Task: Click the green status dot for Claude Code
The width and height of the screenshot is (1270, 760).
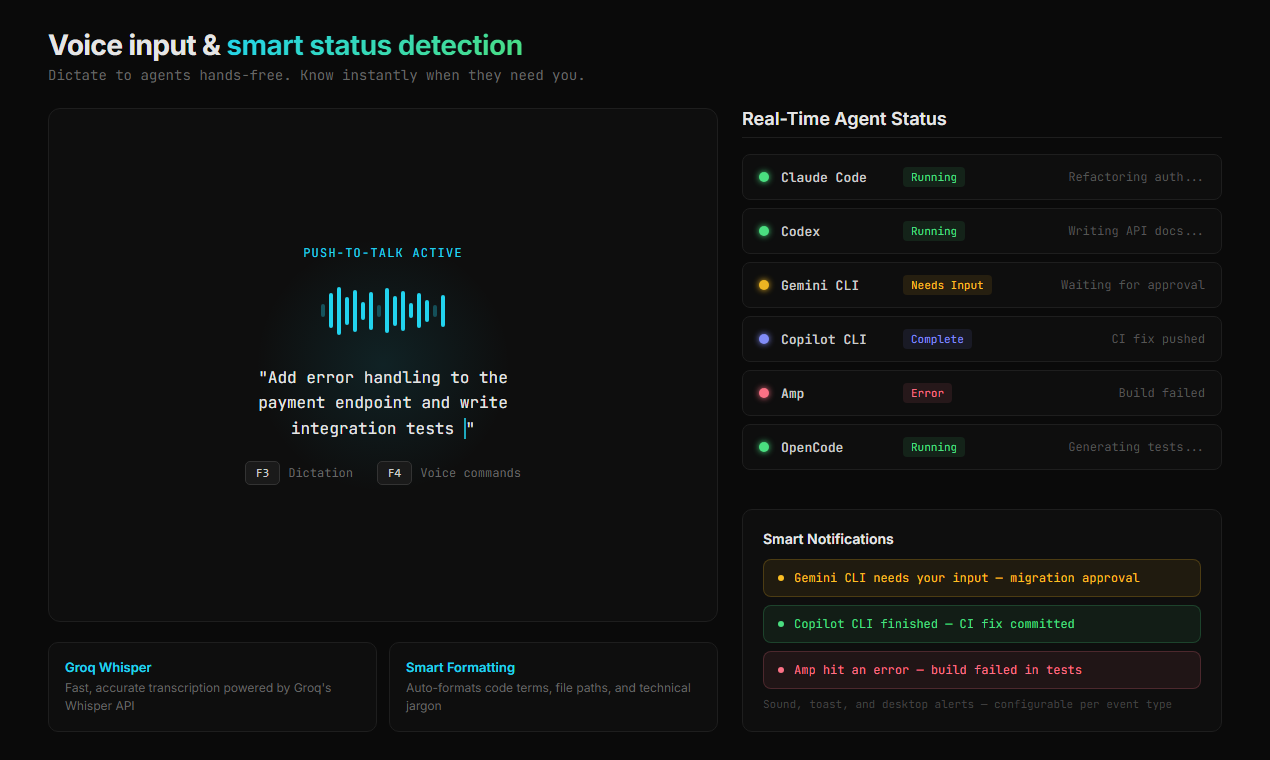Action: pos(764,177)
